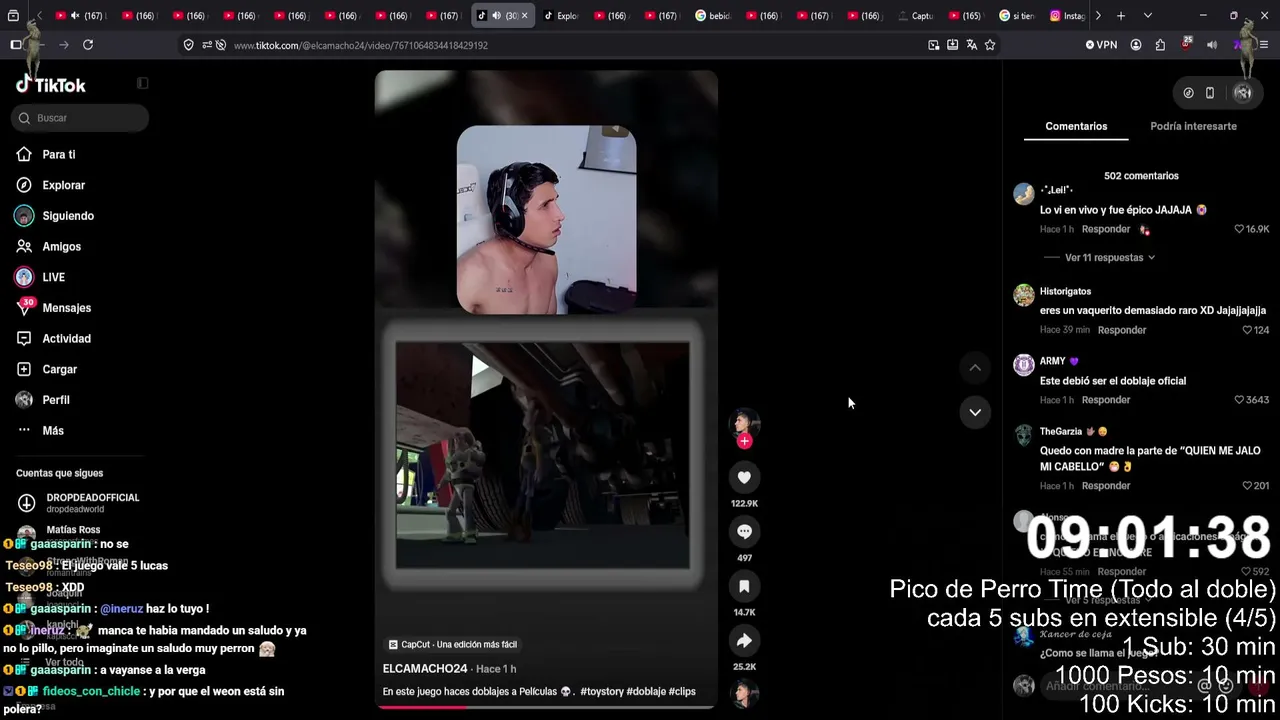This screenshot has width=1280, height=720.
Task: Open the tab list dropdown arrow
Action: [x=1148, y=16]
